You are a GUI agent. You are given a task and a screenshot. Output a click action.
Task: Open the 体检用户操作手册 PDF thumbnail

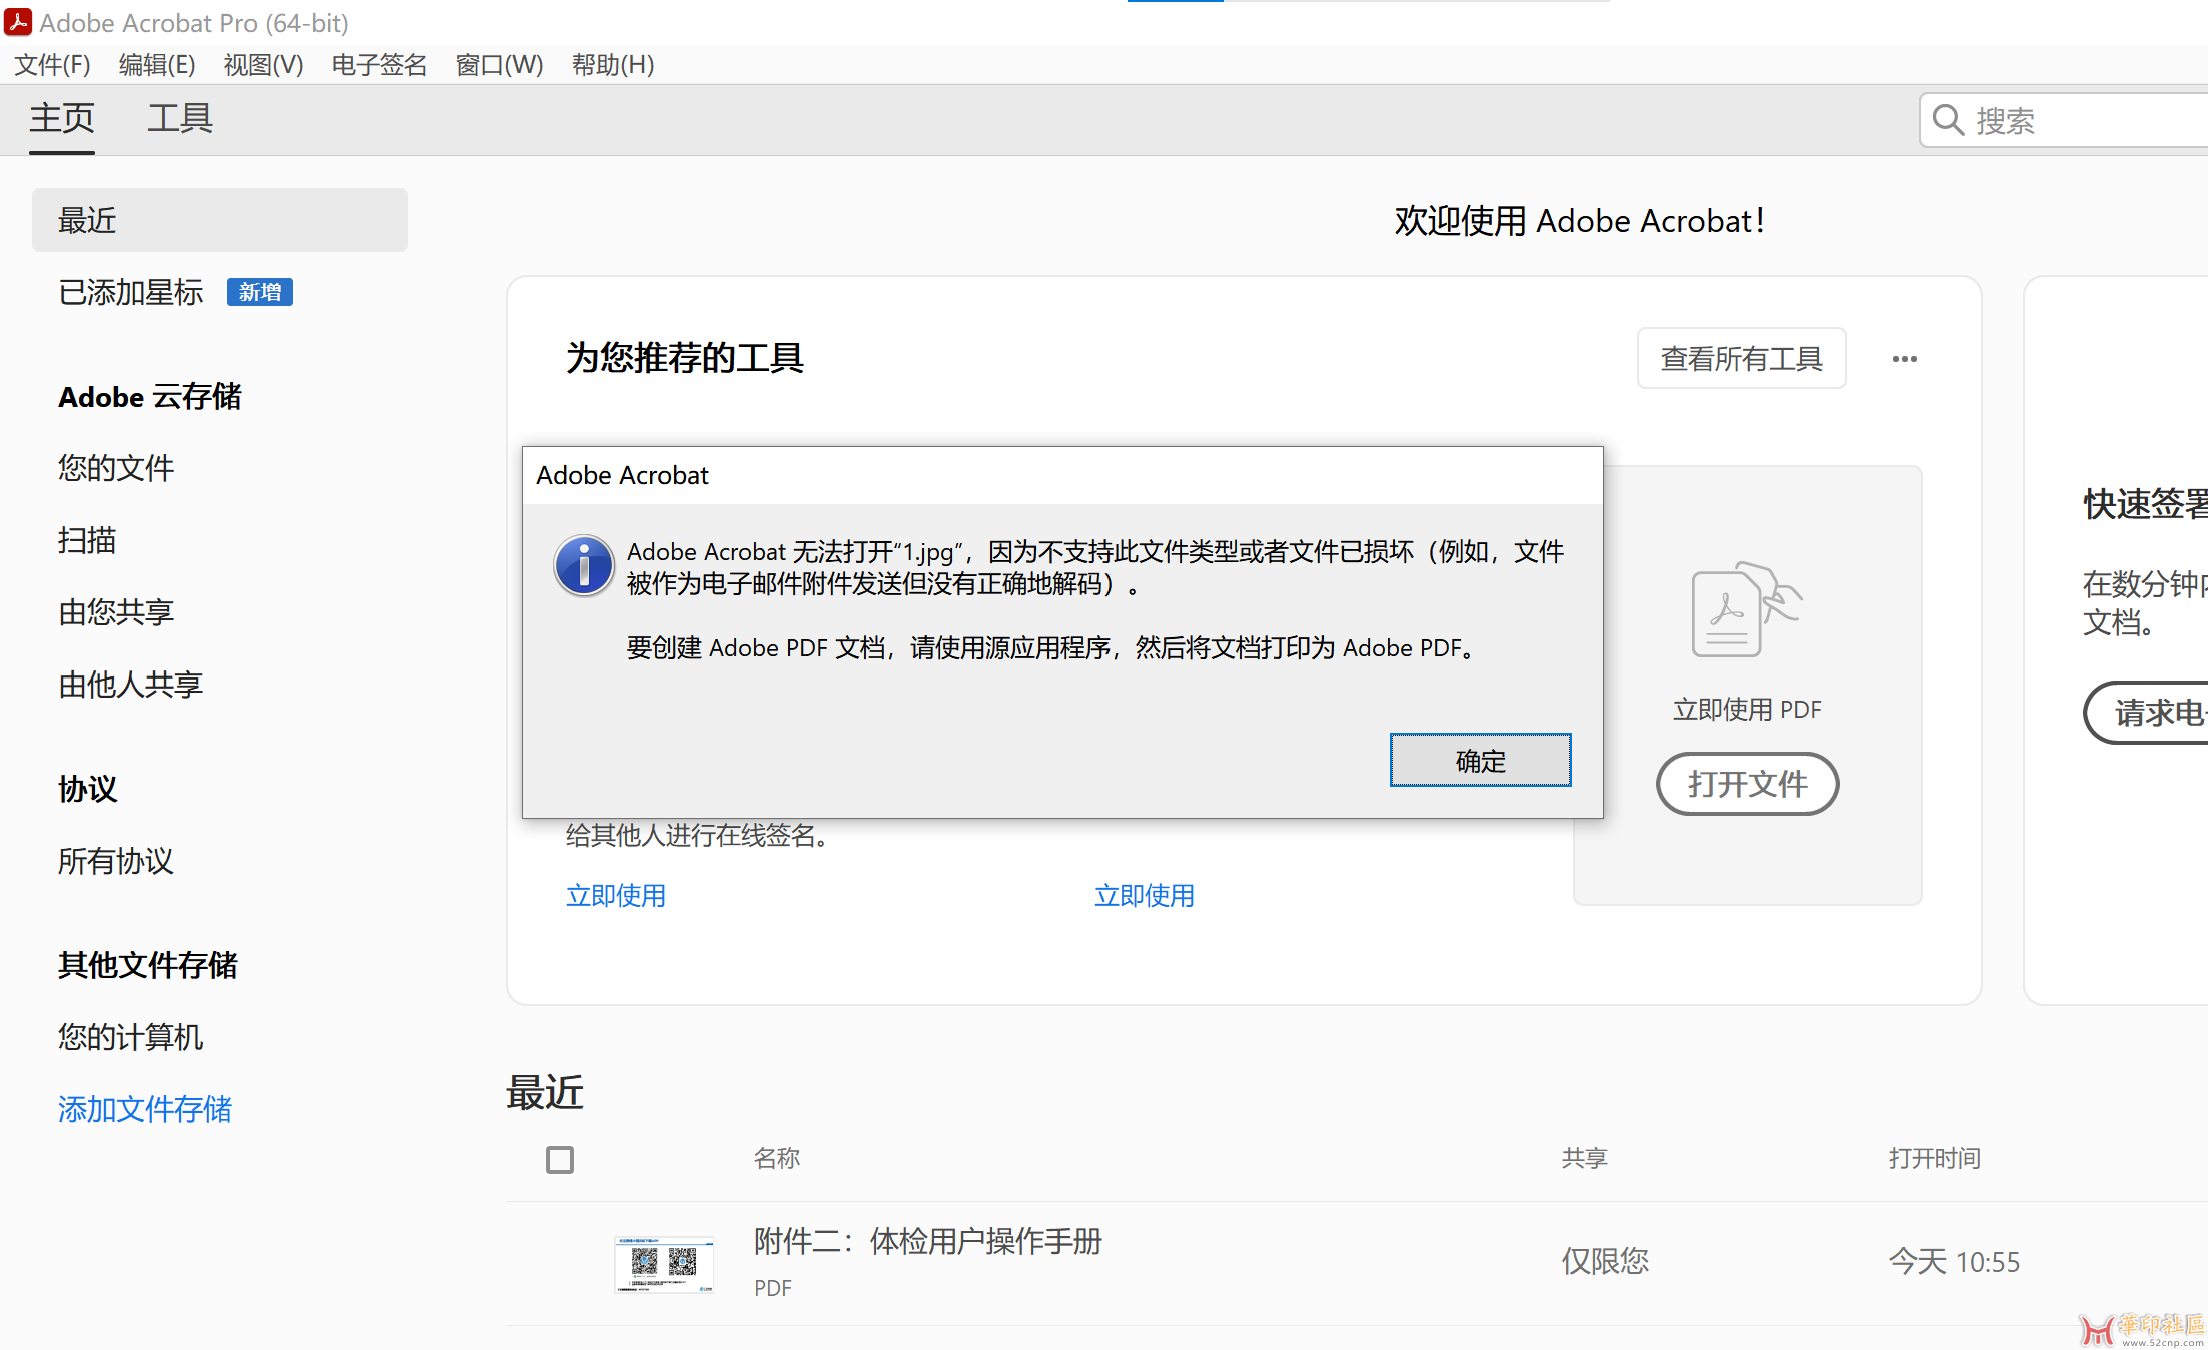[664, 1264]
